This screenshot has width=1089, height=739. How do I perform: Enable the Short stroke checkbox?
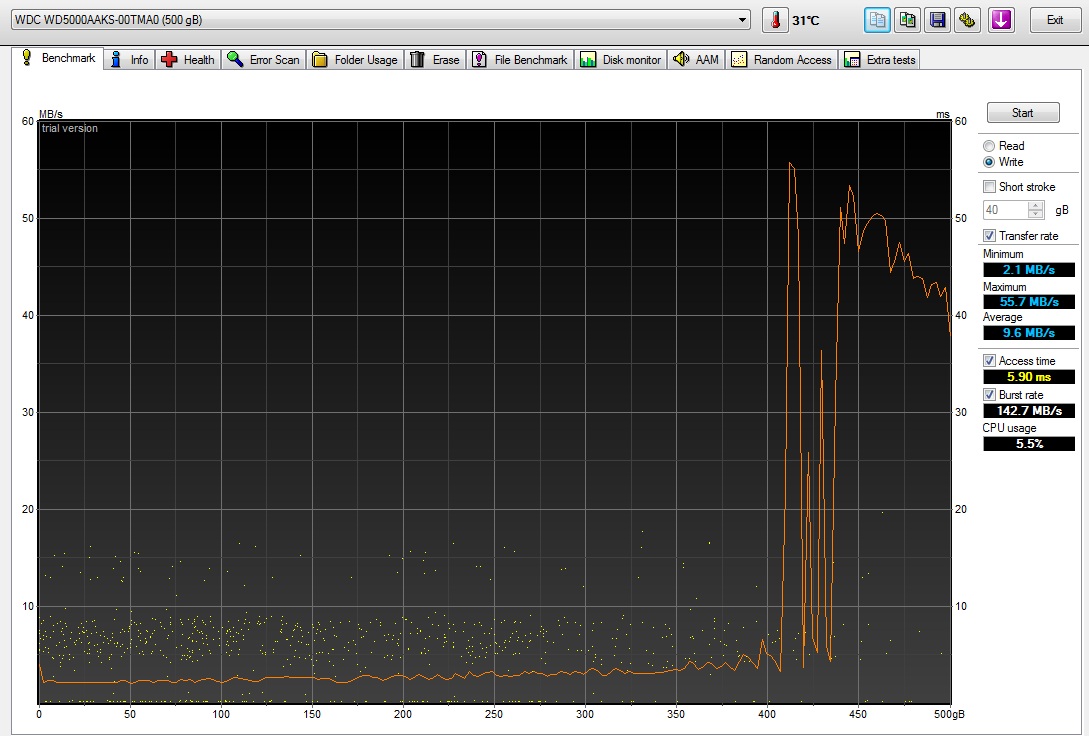pyautogui.click(x=990, y=187)
